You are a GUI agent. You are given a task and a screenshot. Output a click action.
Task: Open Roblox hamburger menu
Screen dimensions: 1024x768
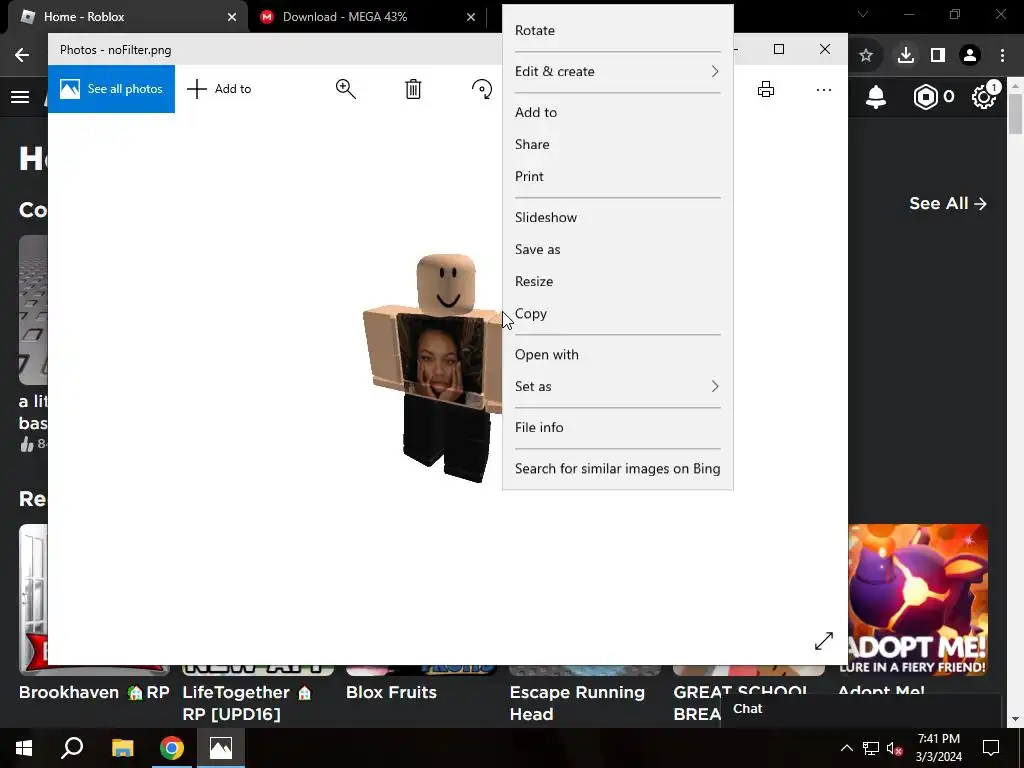[20, 97]
